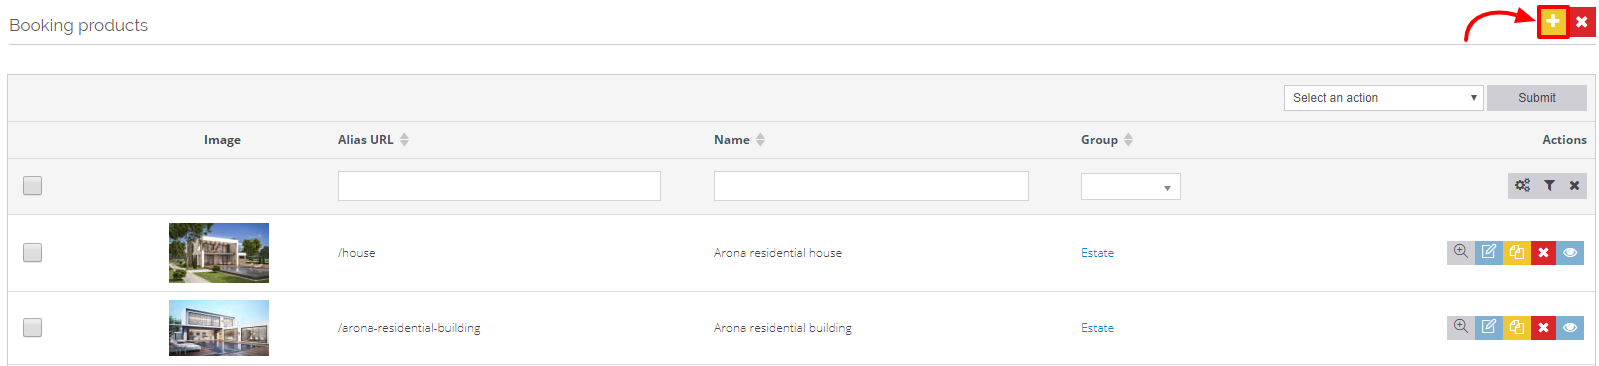The height and width of the screenshot is (366, 1599).
Task: Open filter settings gears icon
Action: [x=1522, y=185]
